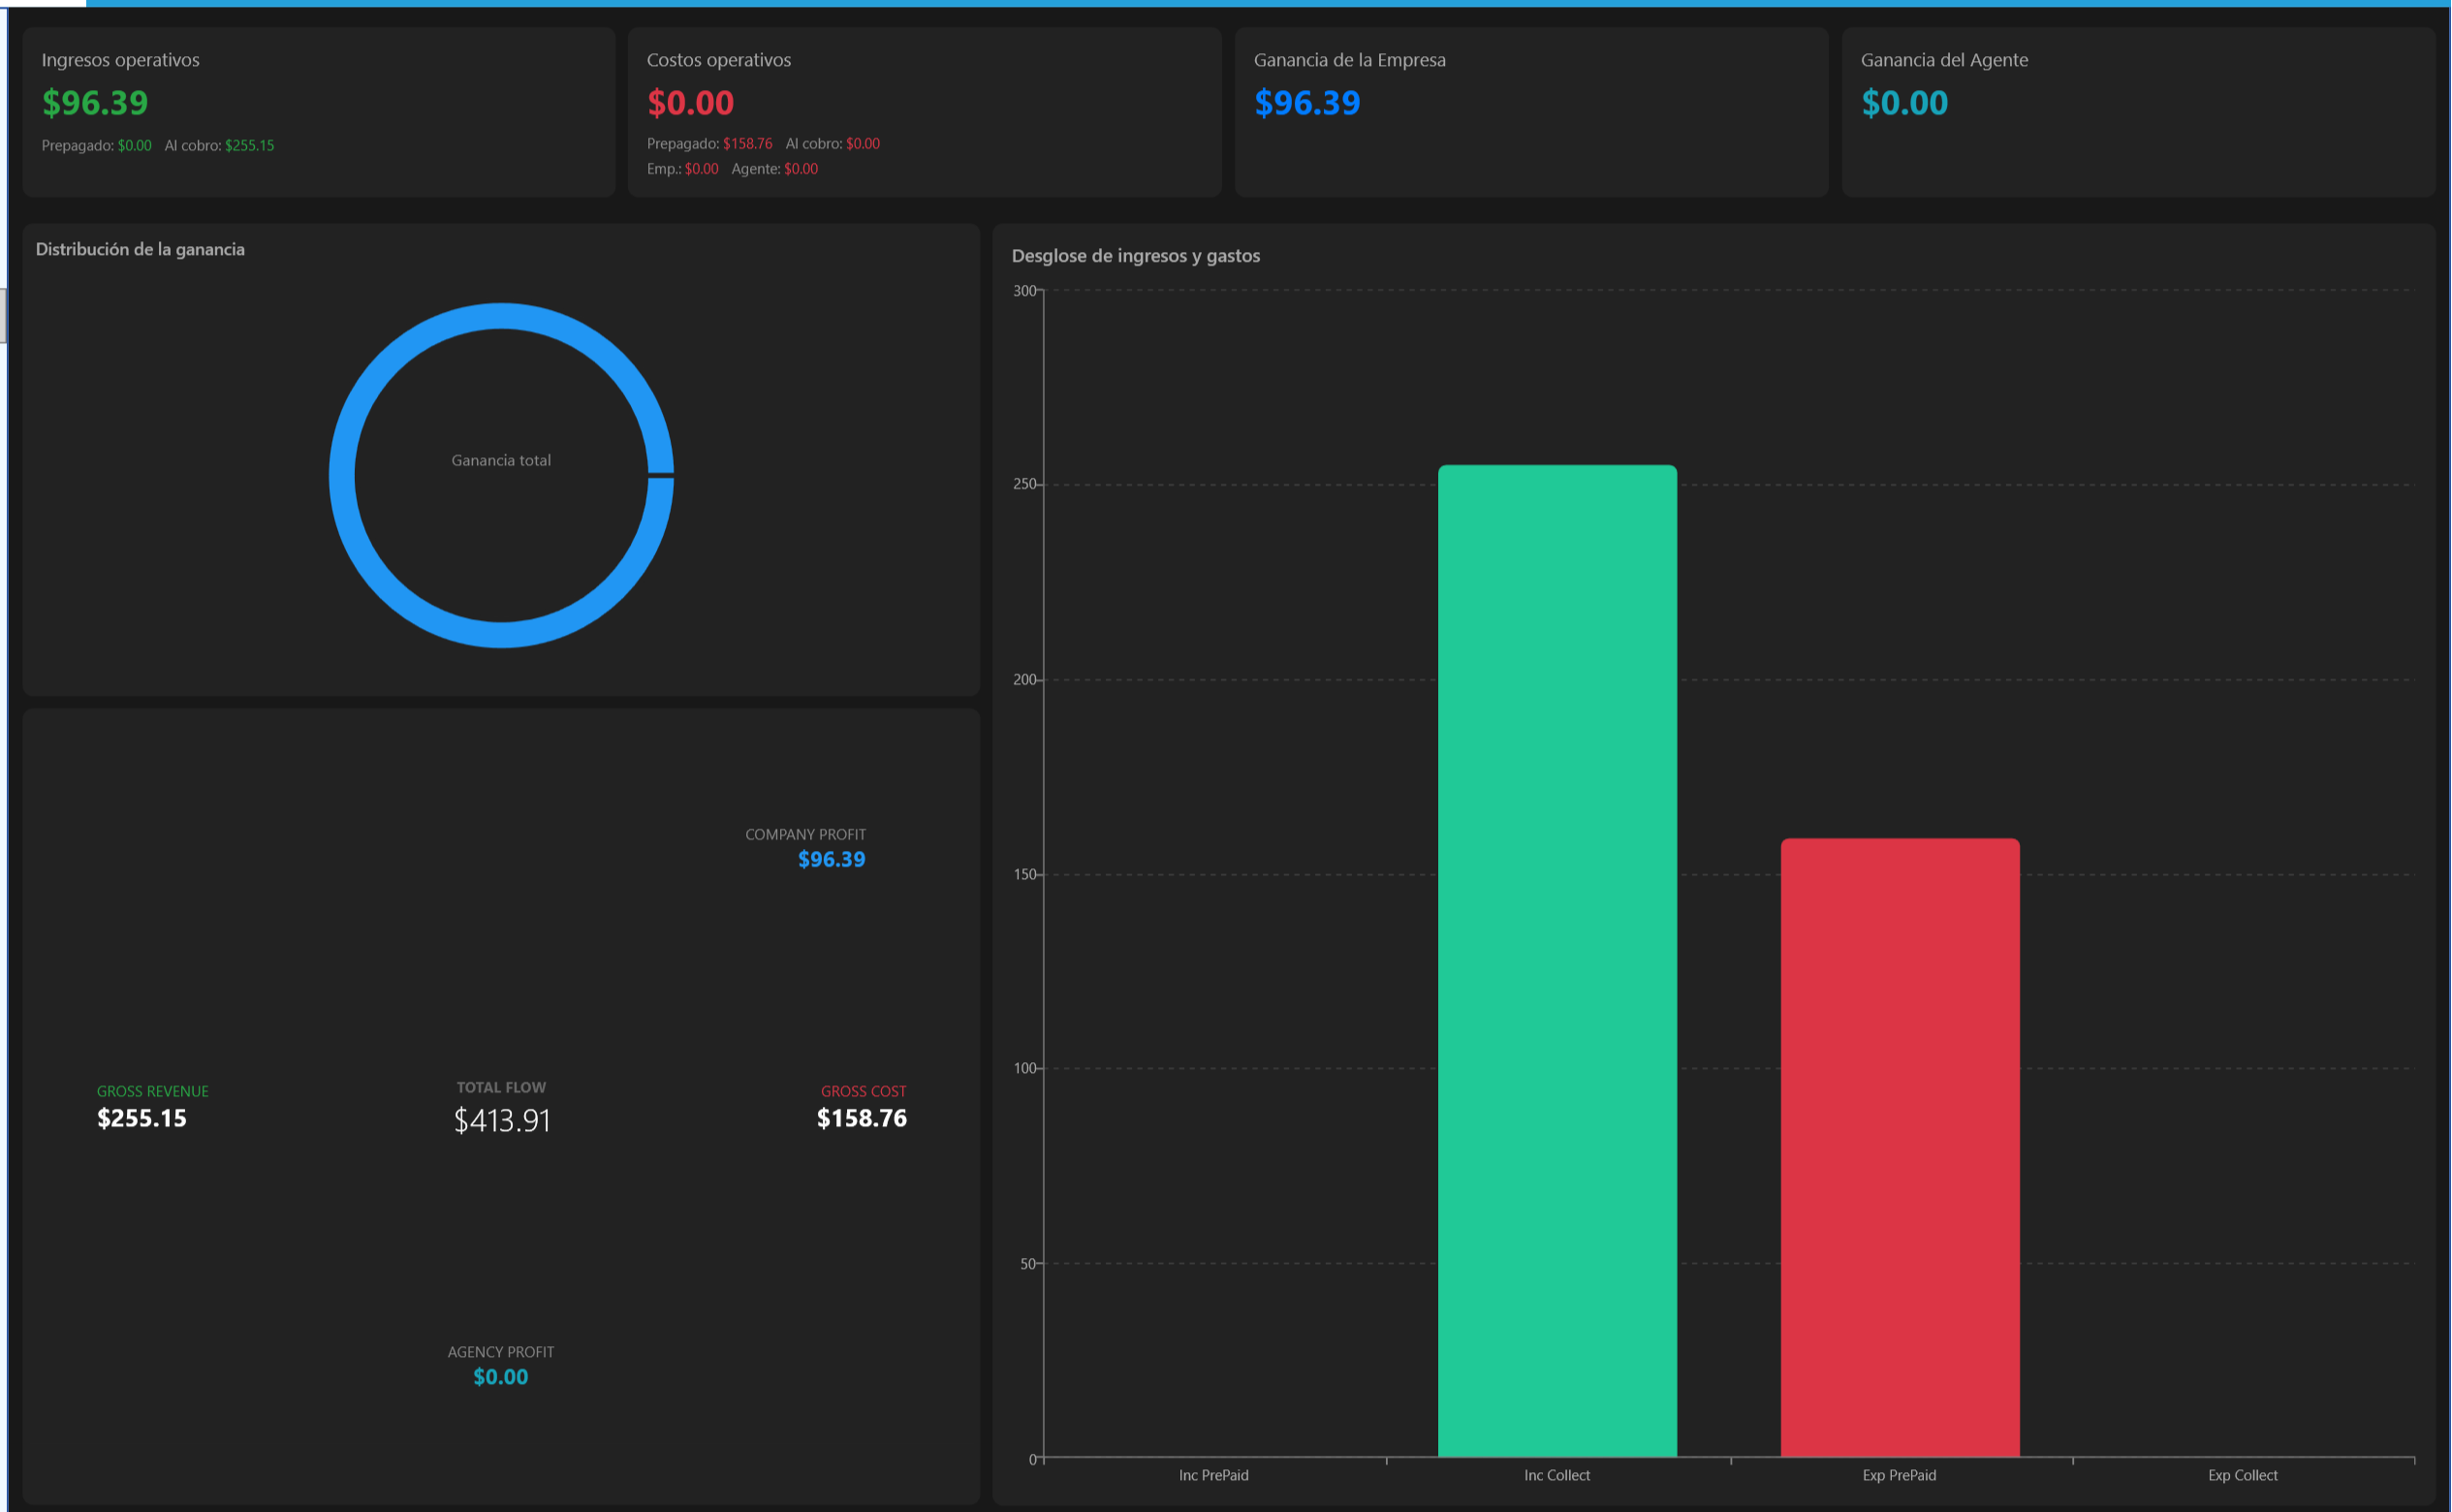Click the COMPANY PROFIT $96.39 value
The width and height of the screenshot is (2452, 1512).
pyautogui.click(x=831, y=860)
